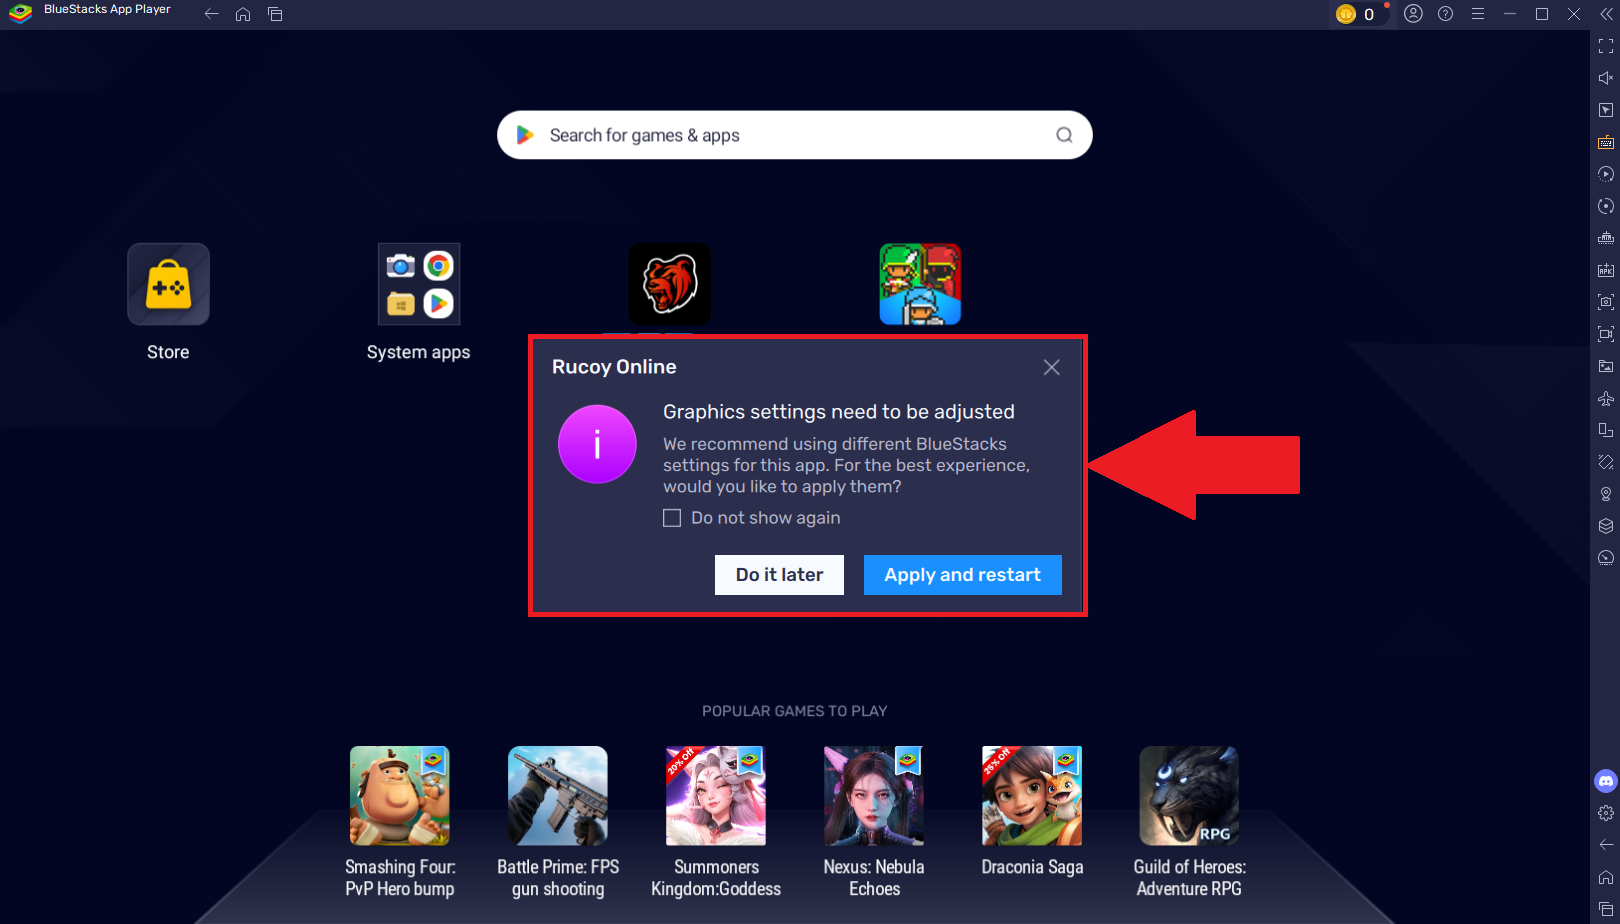Screen dimensions: 1620x924
Task: Click recent apps icon at sidebar bottom
Action: (x=1606, y=908)
